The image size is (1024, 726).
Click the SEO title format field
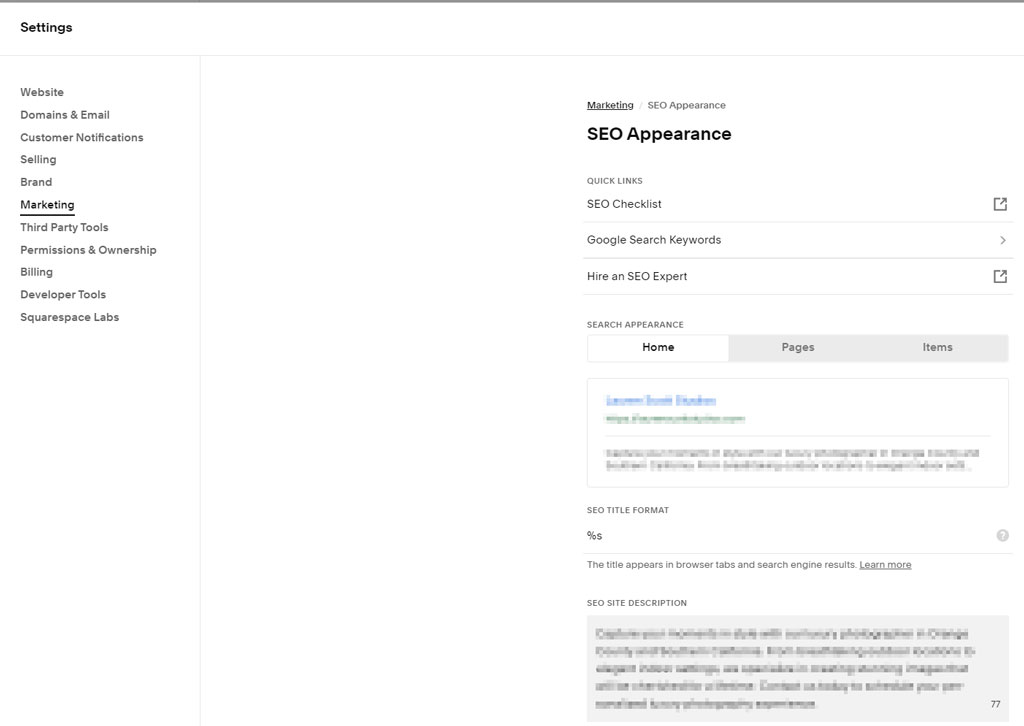point(789,535)
